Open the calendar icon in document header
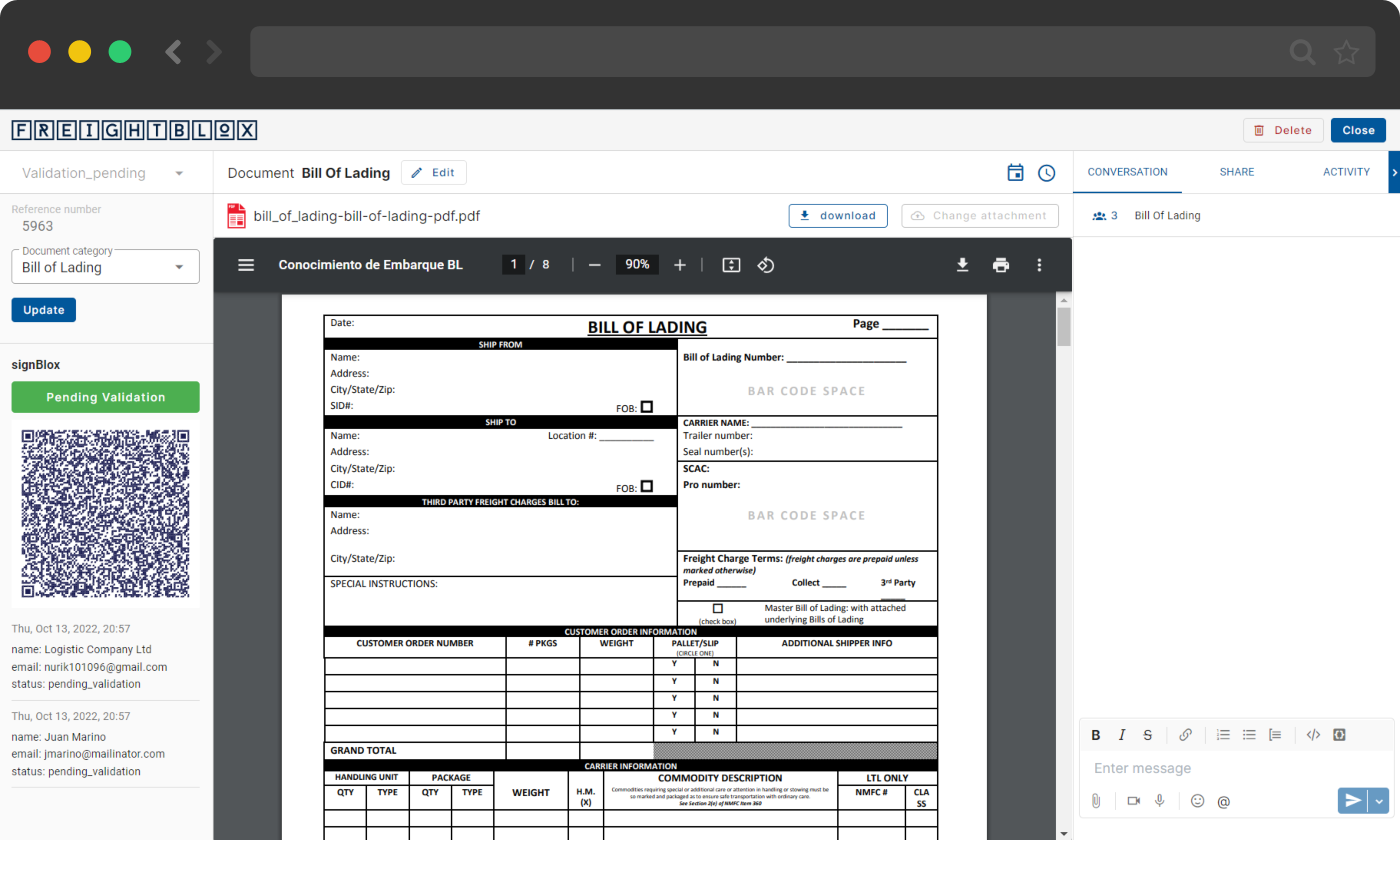The height and width of the screenshot is (890, 1400). [1015, 173]
